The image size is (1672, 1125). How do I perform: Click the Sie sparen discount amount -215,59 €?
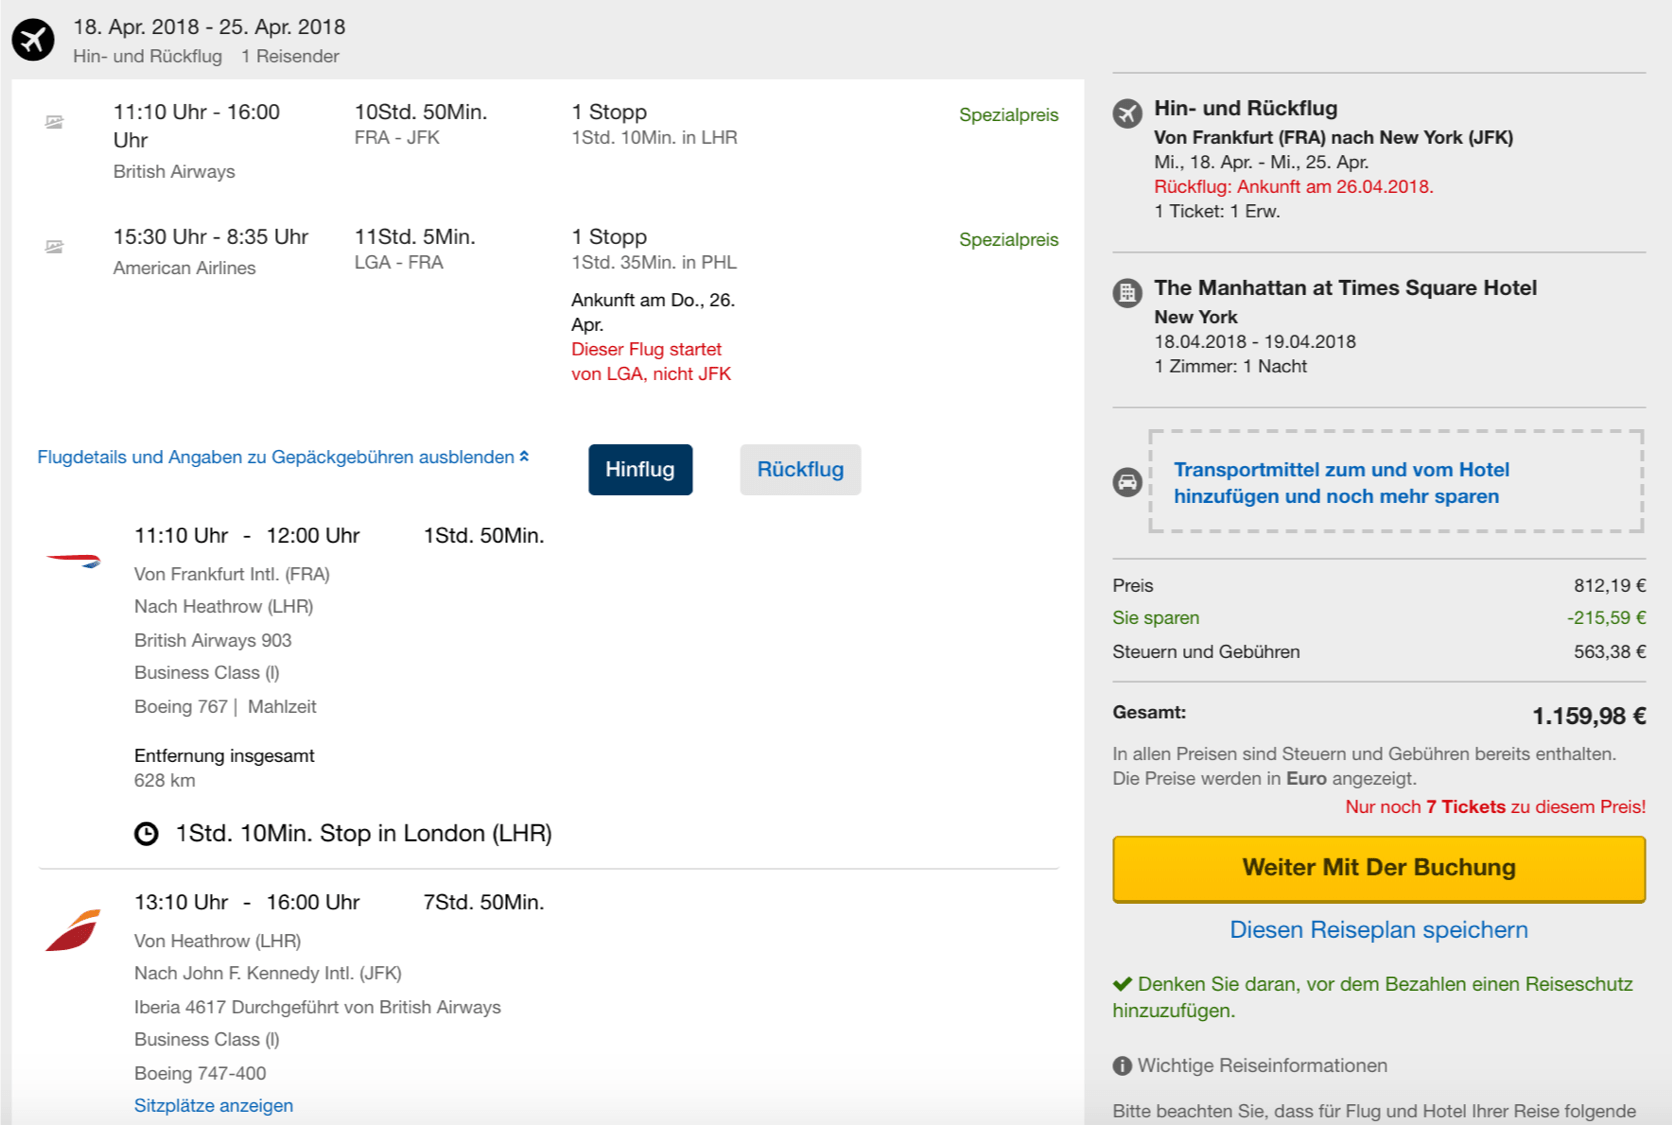tap(1607, 618)
